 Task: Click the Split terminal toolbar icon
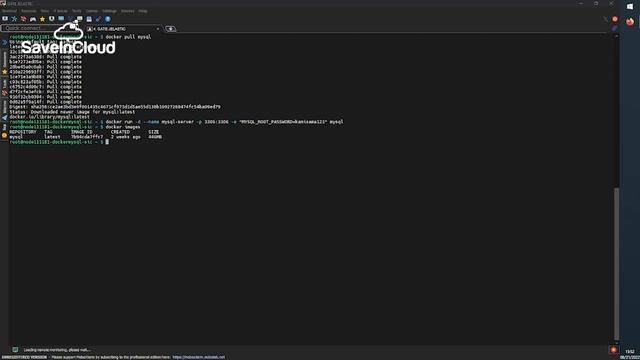[61, 19]
